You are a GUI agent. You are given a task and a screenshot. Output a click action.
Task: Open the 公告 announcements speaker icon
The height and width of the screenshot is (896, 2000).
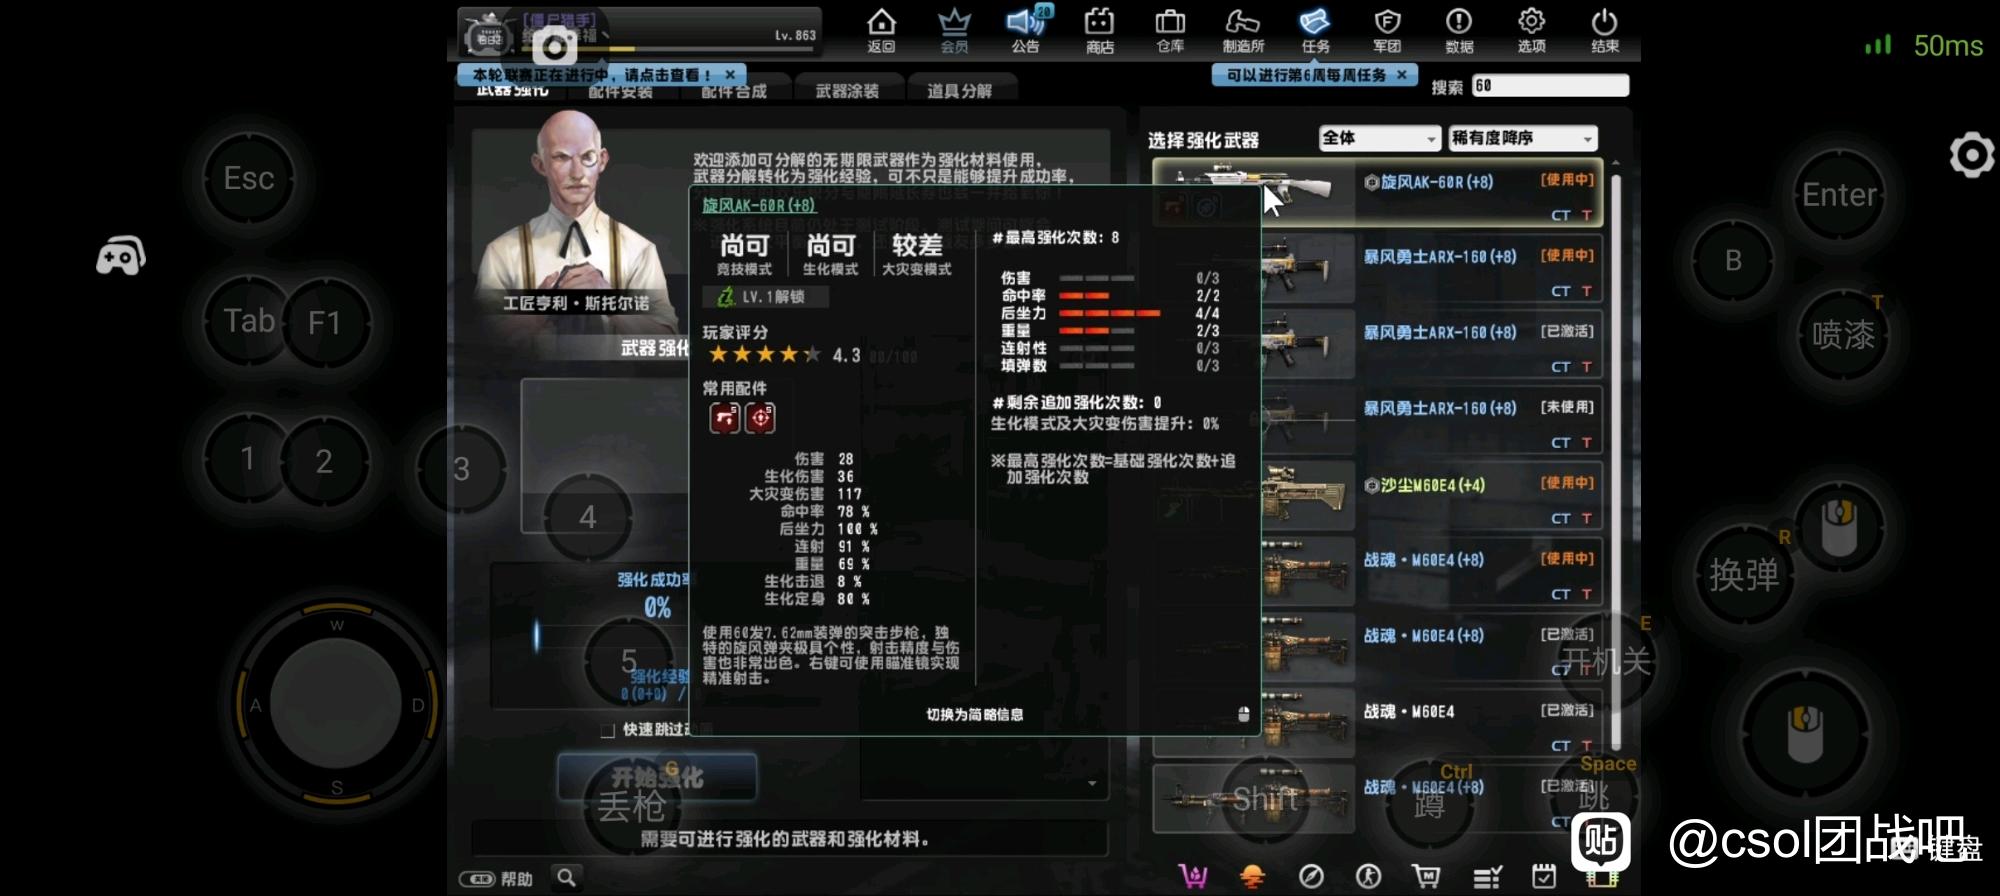1026,30
